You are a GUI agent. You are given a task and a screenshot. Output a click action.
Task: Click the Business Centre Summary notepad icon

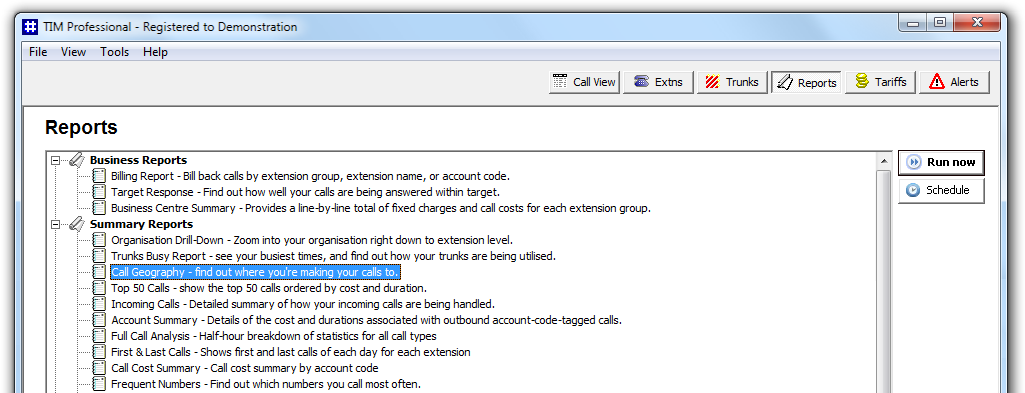point(99,208)
